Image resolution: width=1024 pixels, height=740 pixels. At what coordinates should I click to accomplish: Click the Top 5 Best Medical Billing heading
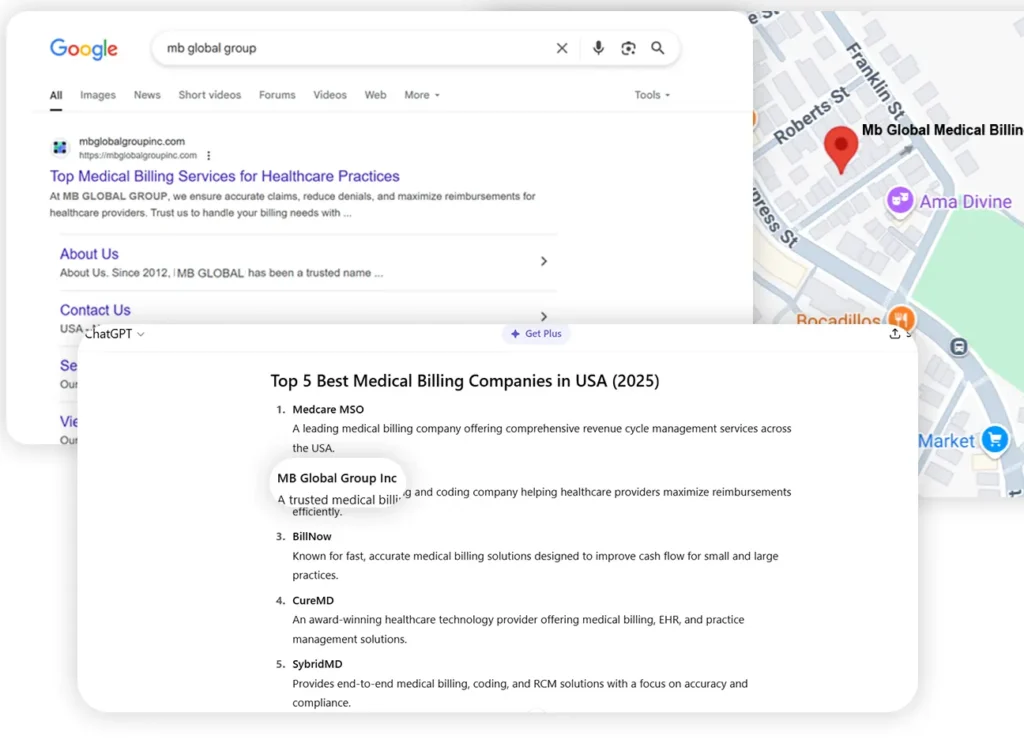pyautogui.click(x=465, y=381)
